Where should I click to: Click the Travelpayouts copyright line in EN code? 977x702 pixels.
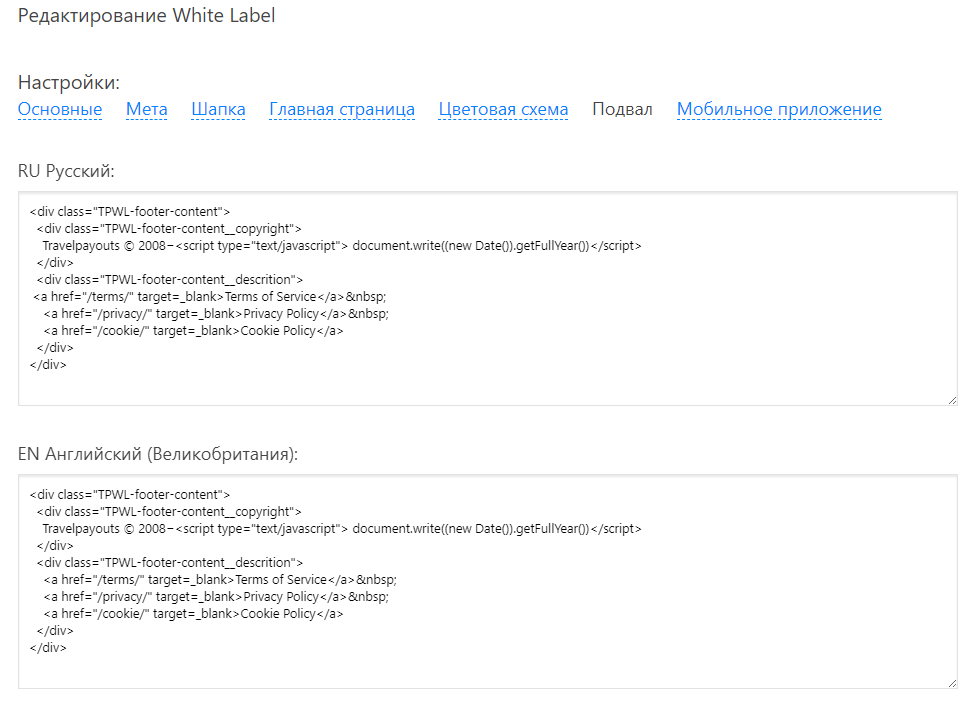[x=340, y=529]
